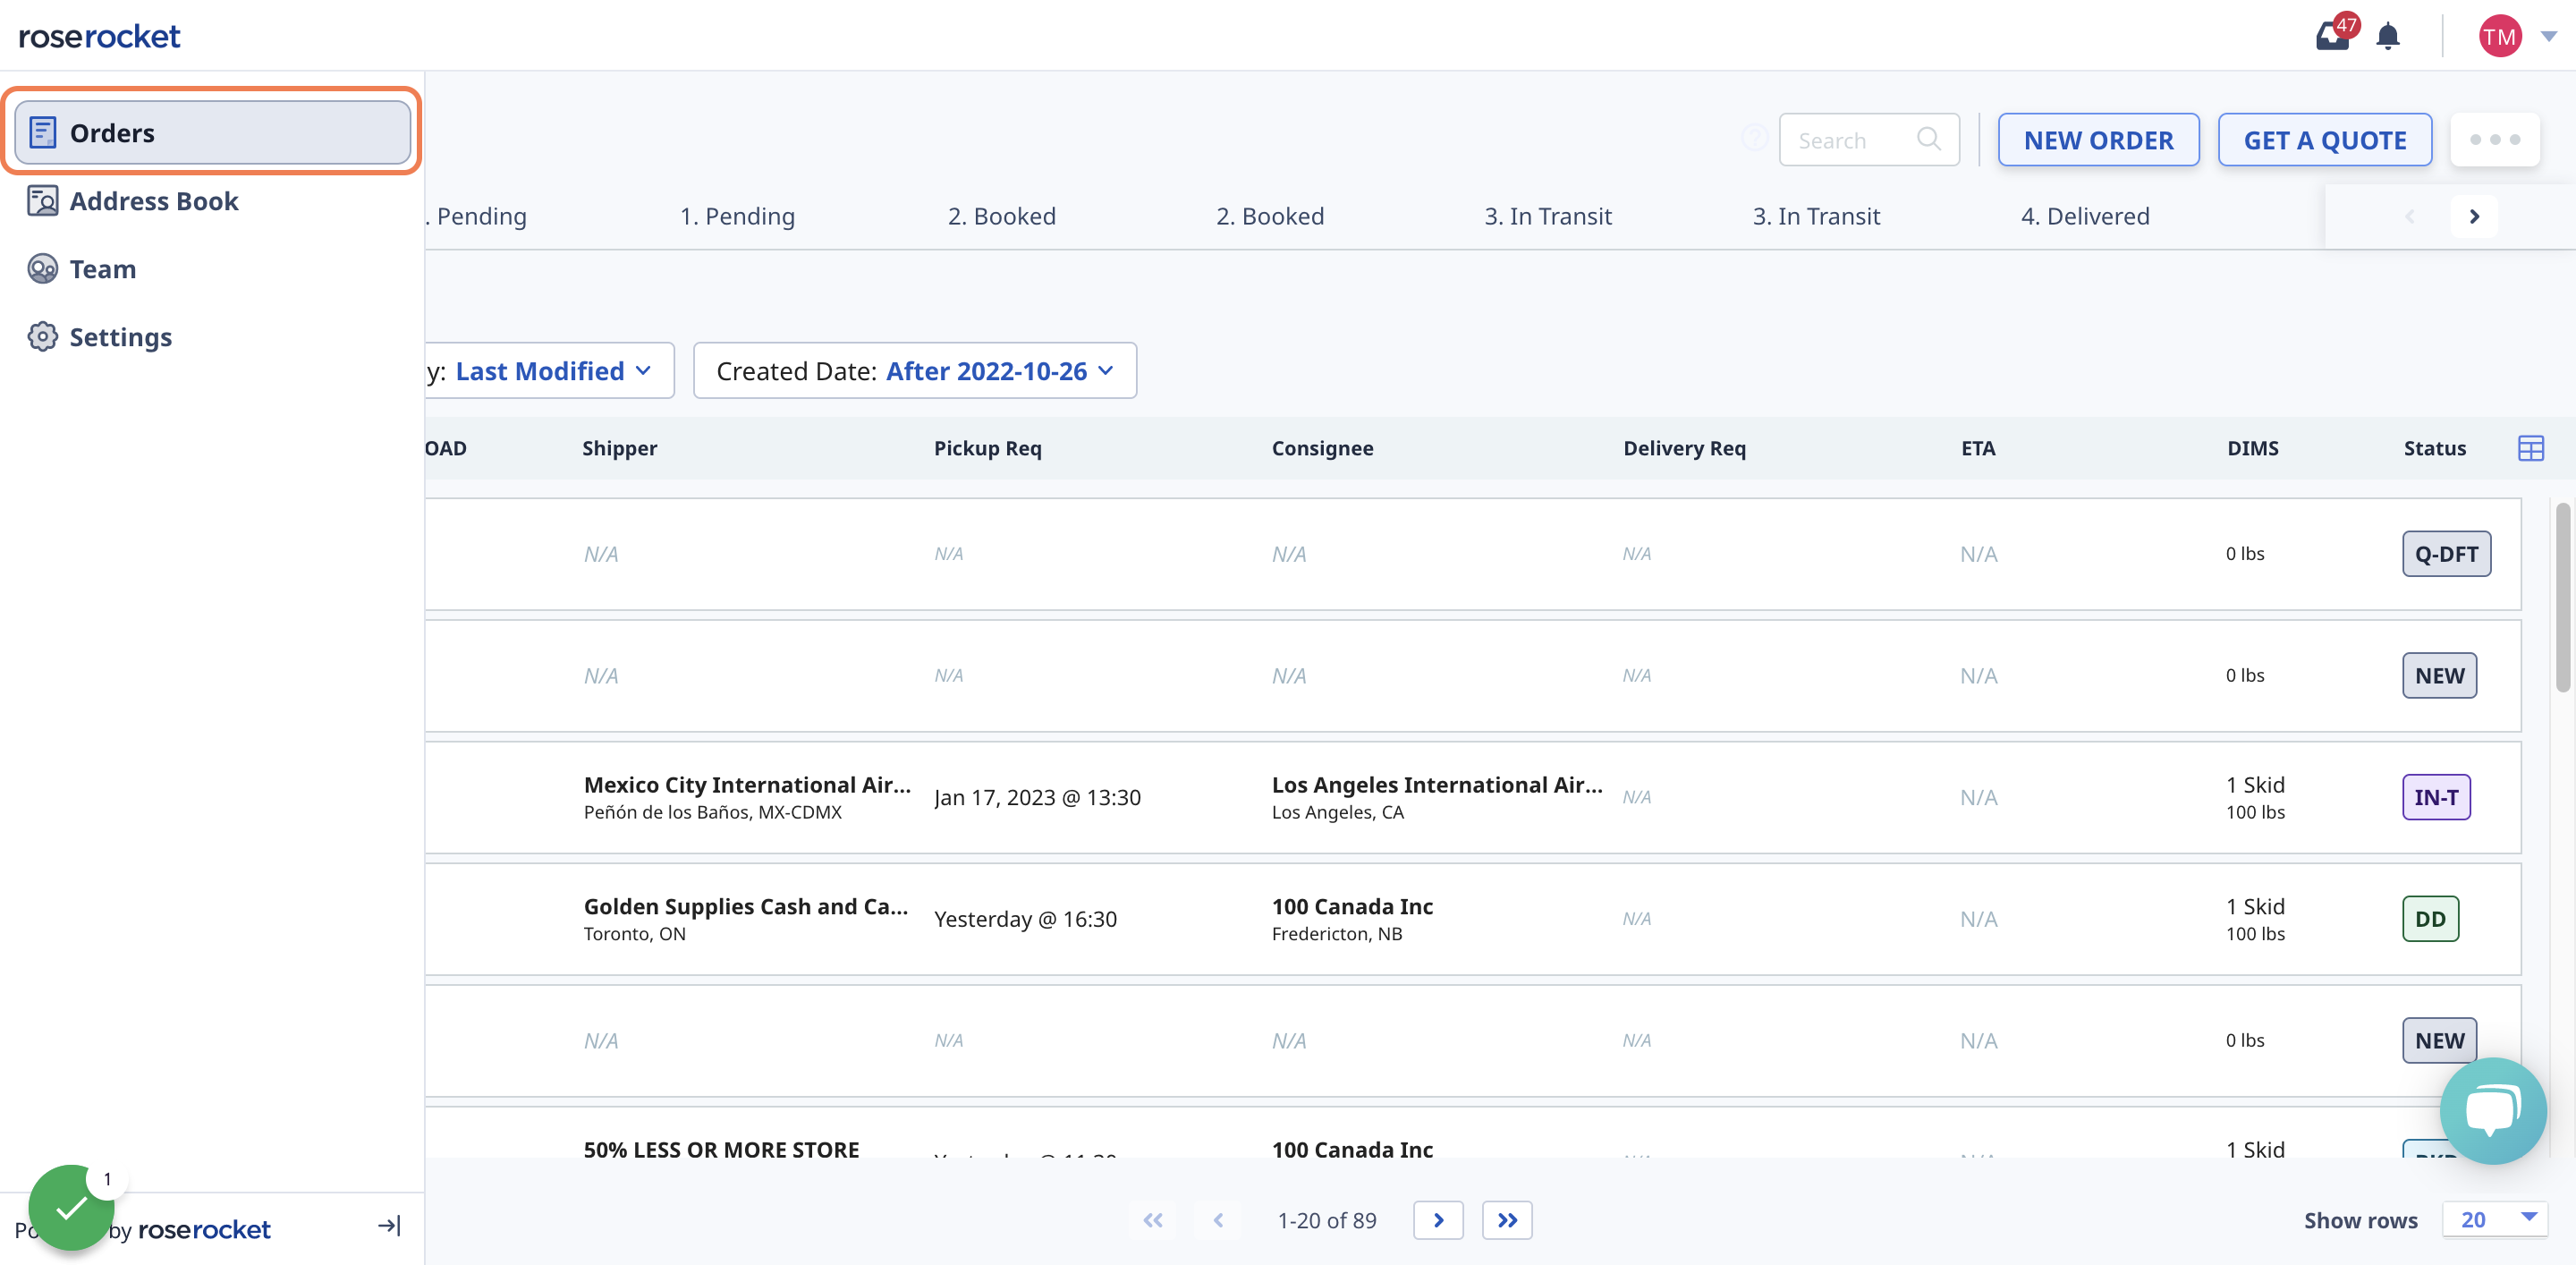2576x1265 pixels.
Task: Click the ETA column header
Action: (1977, 448)
